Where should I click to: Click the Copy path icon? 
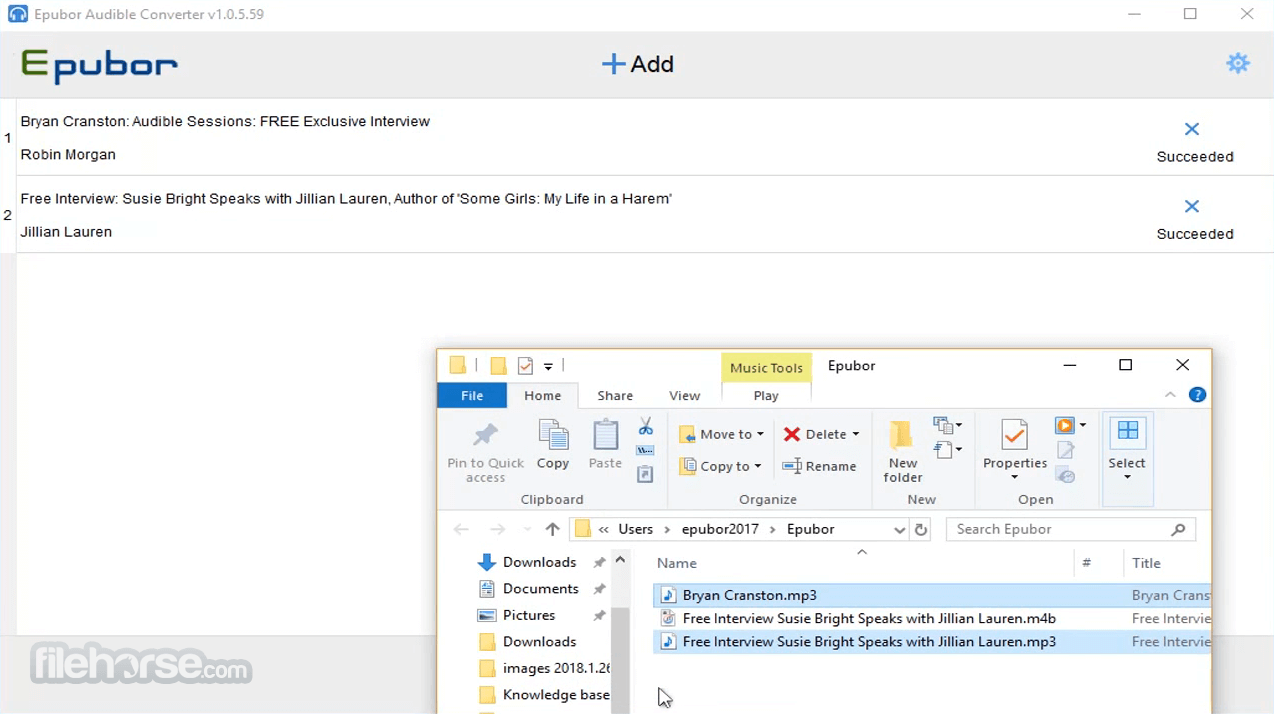(x=645, y=451)
